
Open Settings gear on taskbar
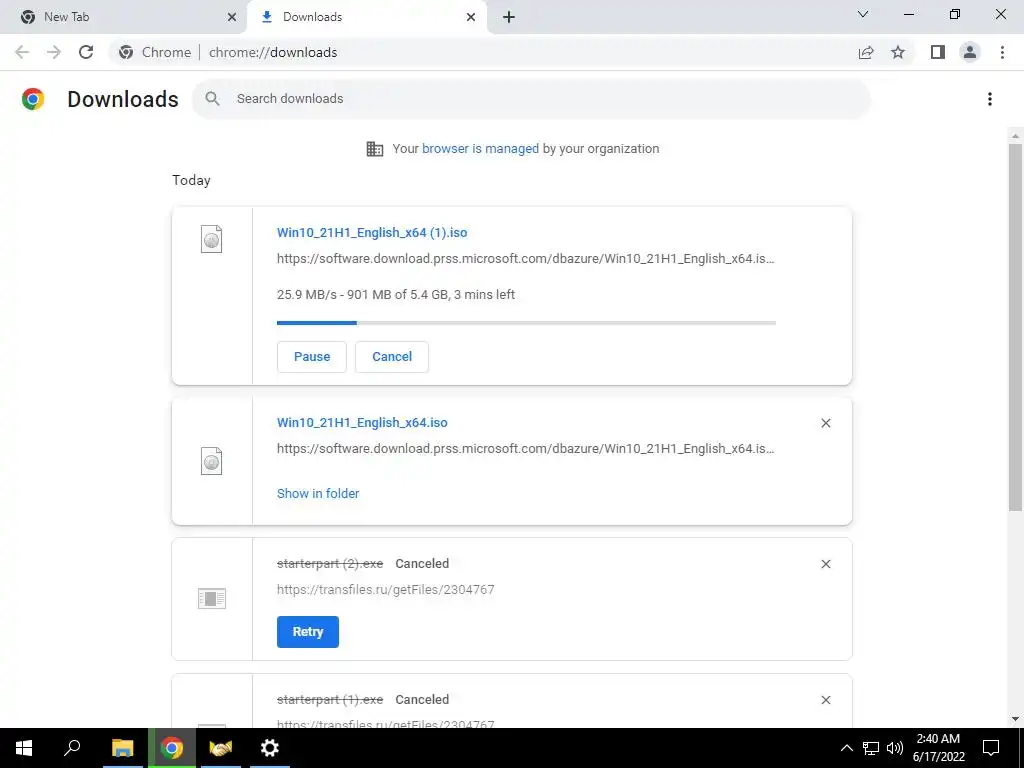(270, 748)
